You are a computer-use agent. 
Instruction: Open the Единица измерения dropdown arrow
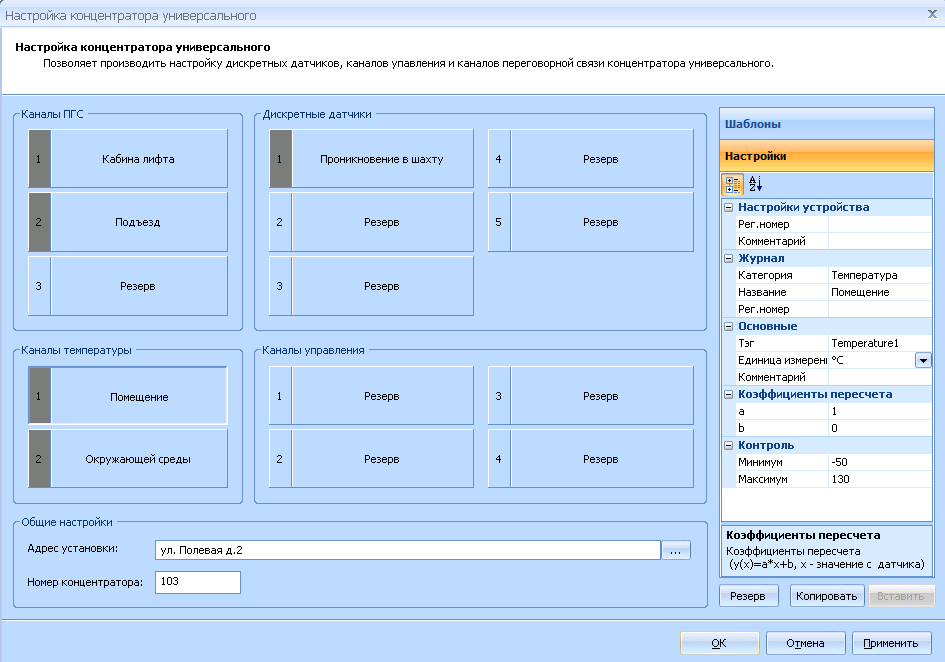click(x=924, y=360)
